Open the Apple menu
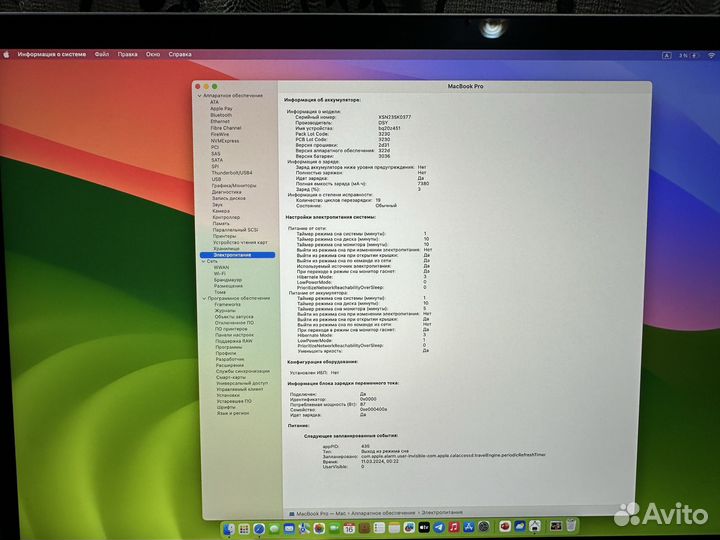The image size is (720, 540). tap(6, 54)
